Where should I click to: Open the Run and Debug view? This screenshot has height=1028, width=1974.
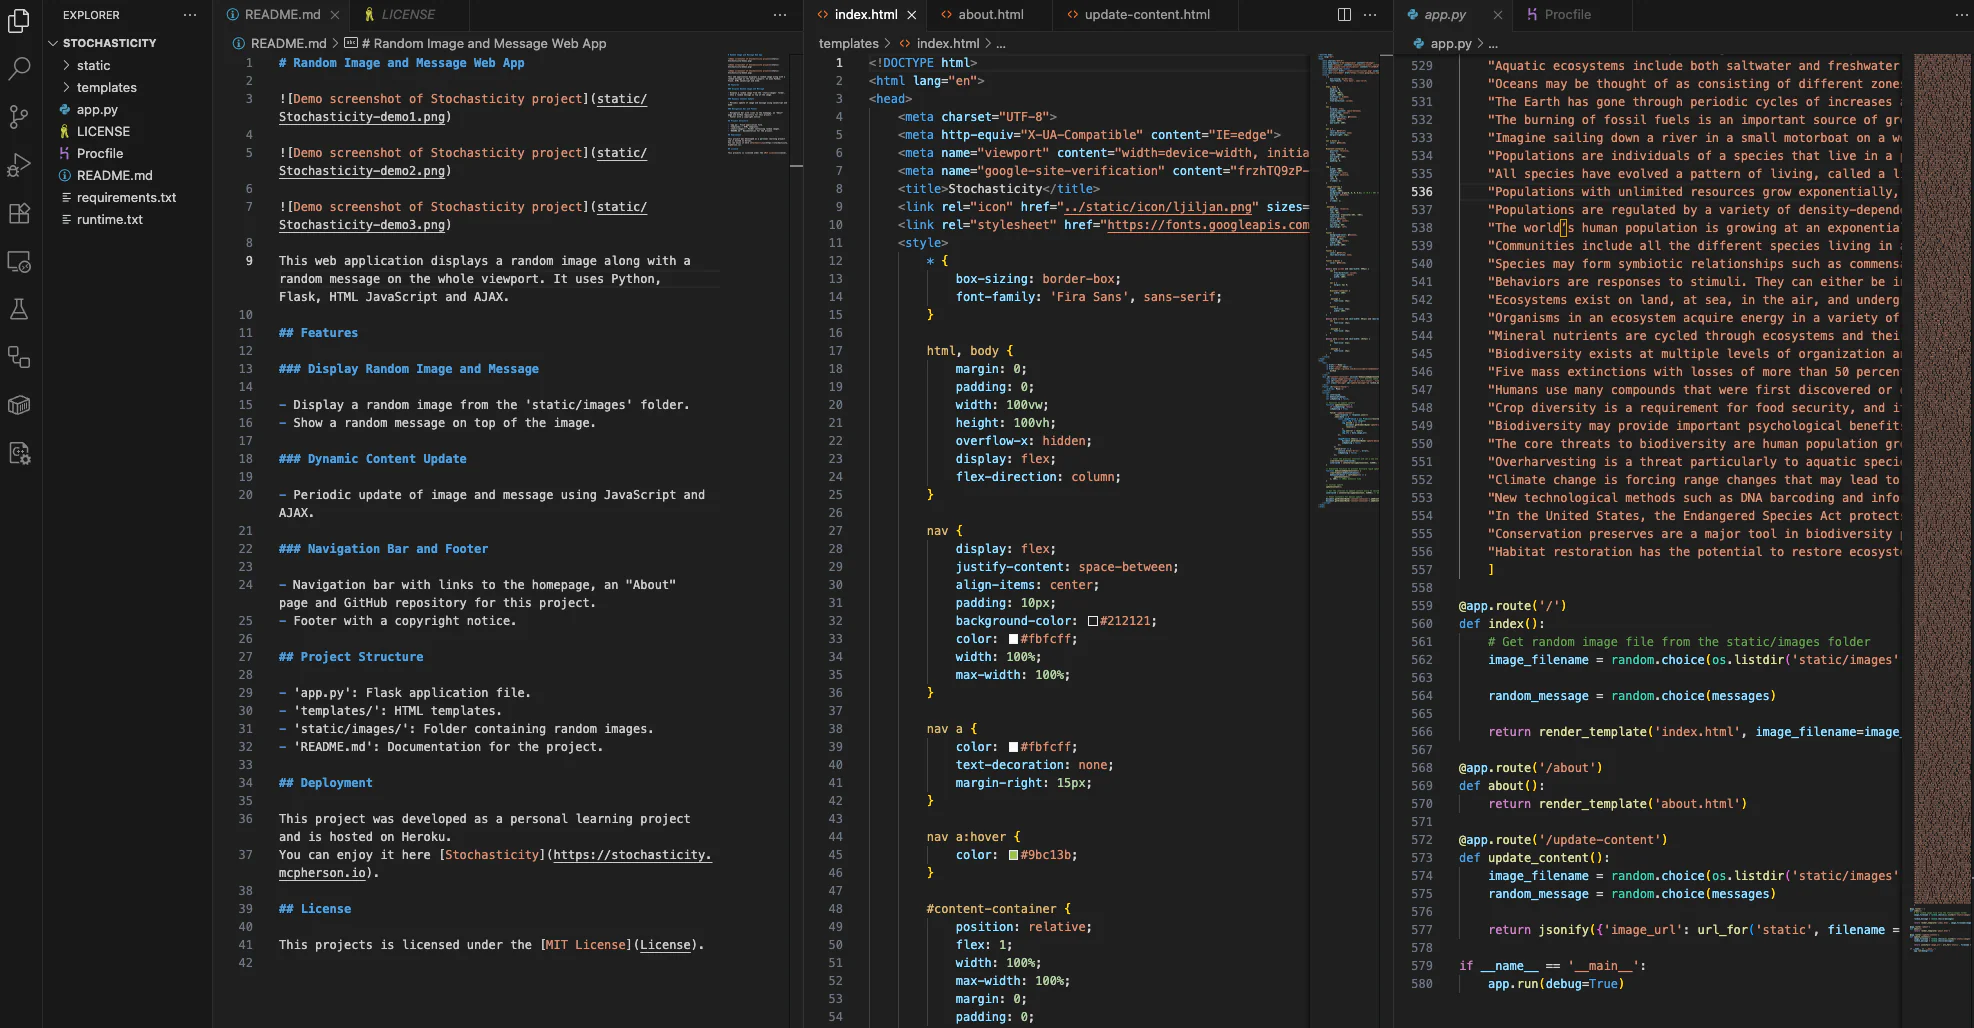point(19,165)
